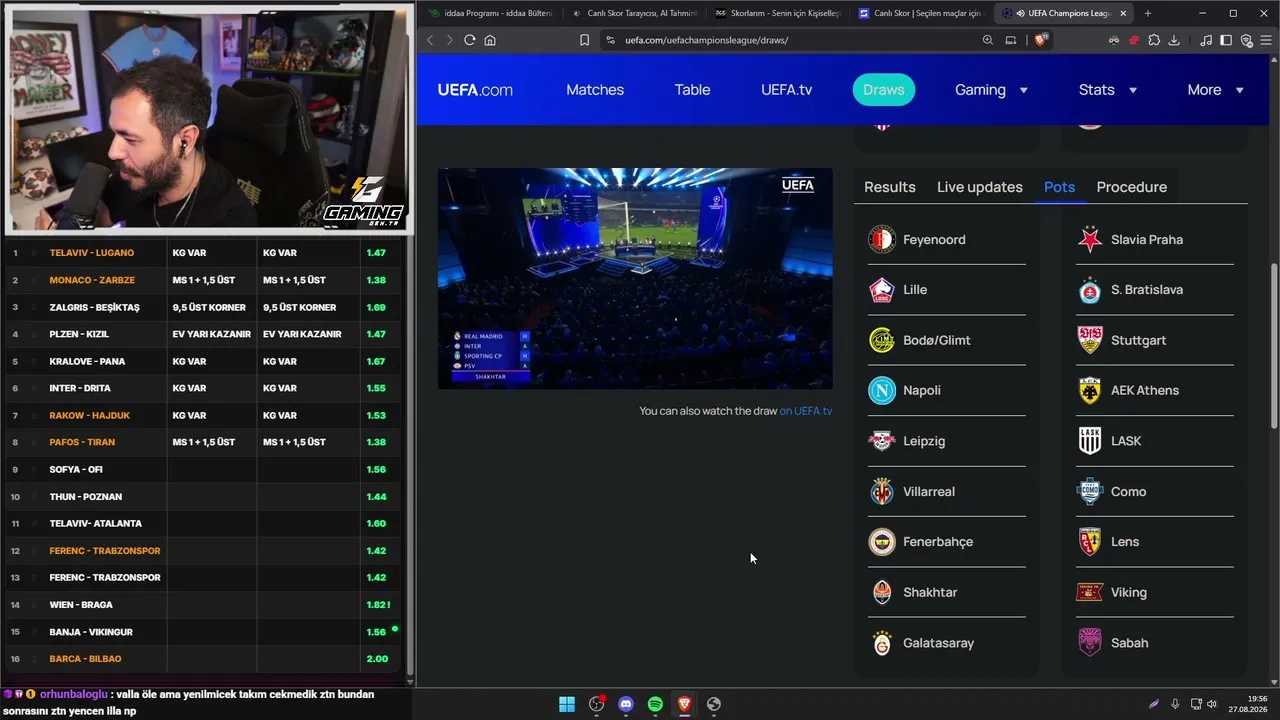This screenshot has height=720, width=1280.
Task: Toggle the browser sidebar panel icon
Action: tap(1226, 40)
